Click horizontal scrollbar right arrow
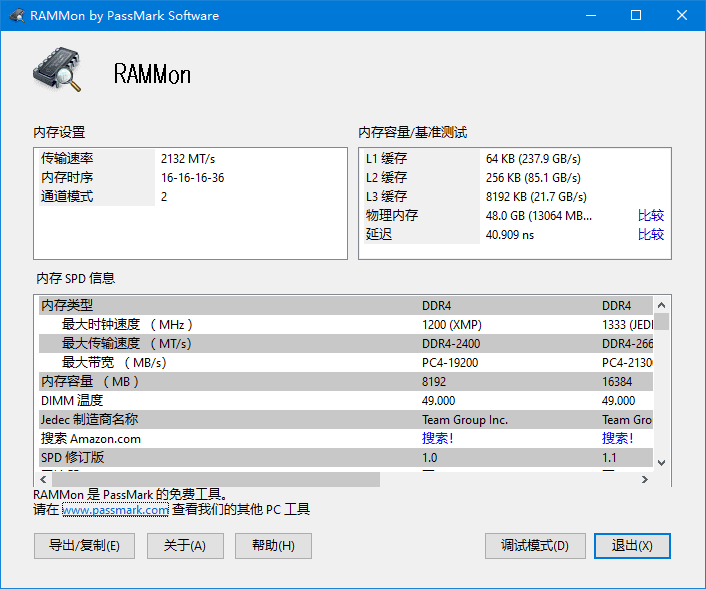This screenshot has width=706, height=589. click(x=645, y=479)
